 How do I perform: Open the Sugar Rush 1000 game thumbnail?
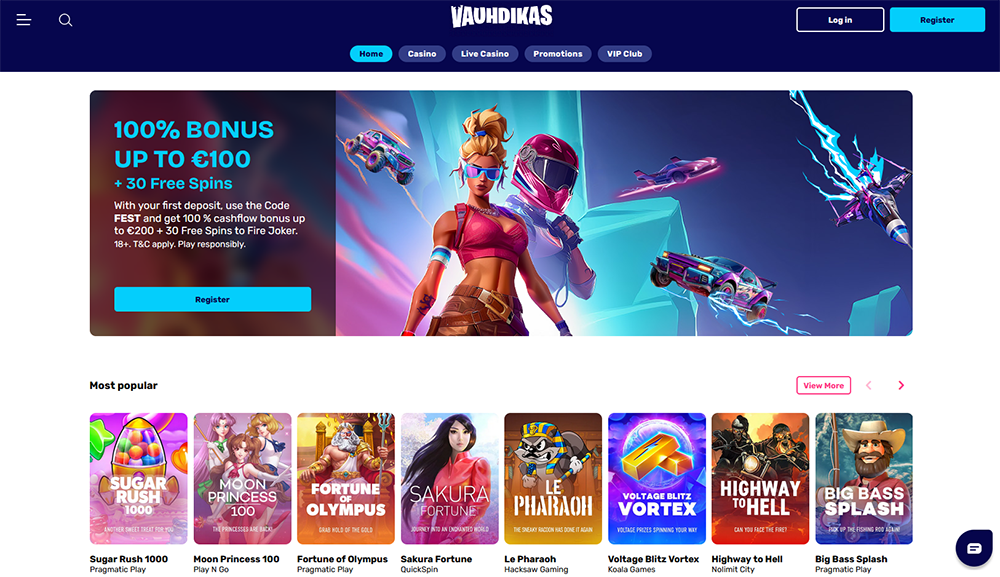click(x=138, y=478)
